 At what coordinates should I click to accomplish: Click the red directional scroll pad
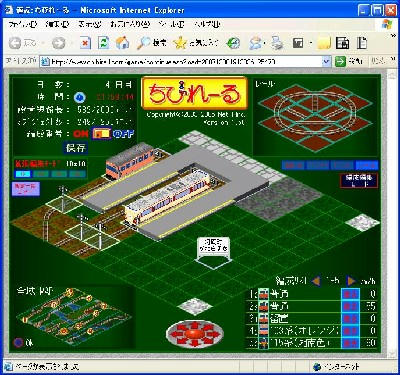(x=195, y=333)
